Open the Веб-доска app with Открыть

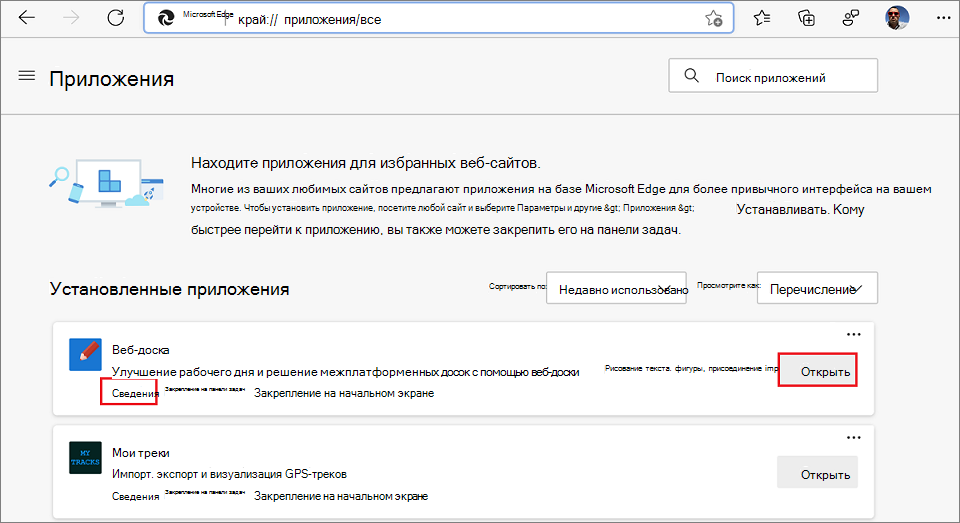click(x=817, y=369)
